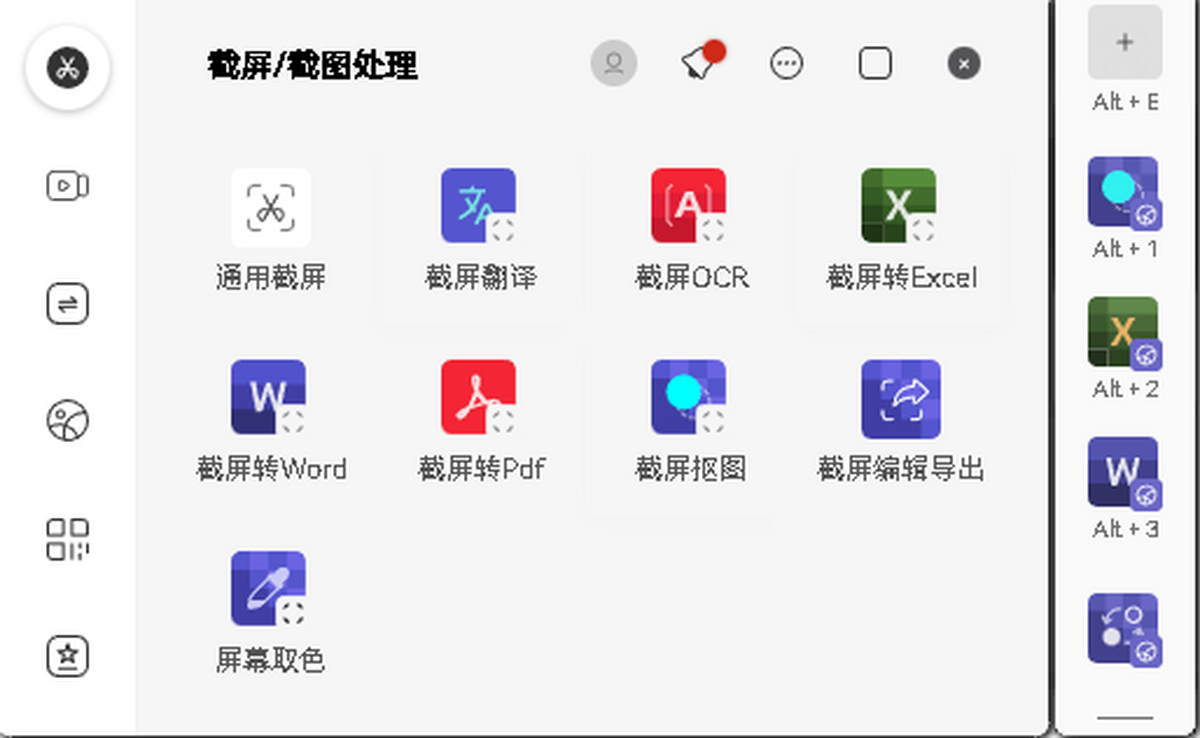Screen dimensions: 1200x738
Task: Launch 截屏翻译 screenshot translation
Action: (480, 231)
